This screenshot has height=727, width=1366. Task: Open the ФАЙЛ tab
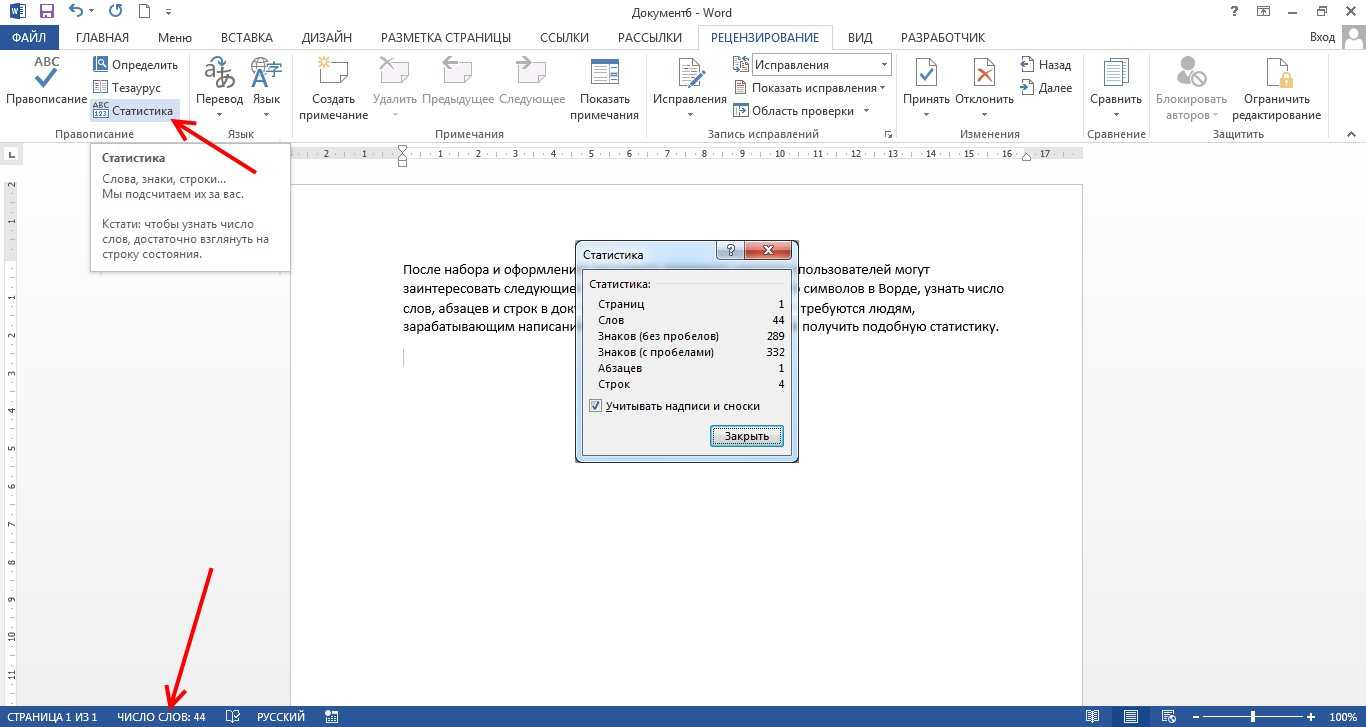(x=30, y=37)
